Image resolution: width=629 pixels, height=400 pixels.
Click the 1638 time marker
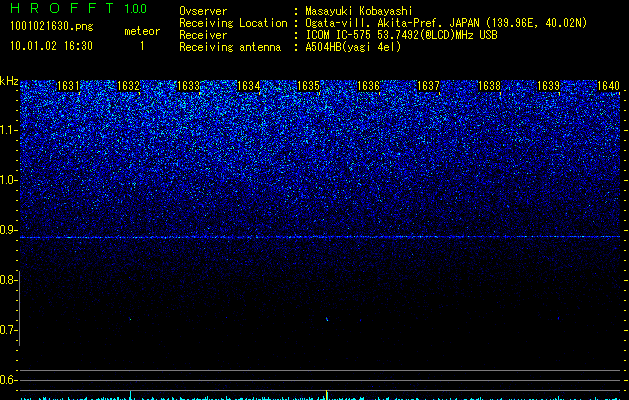pos(489,86)
